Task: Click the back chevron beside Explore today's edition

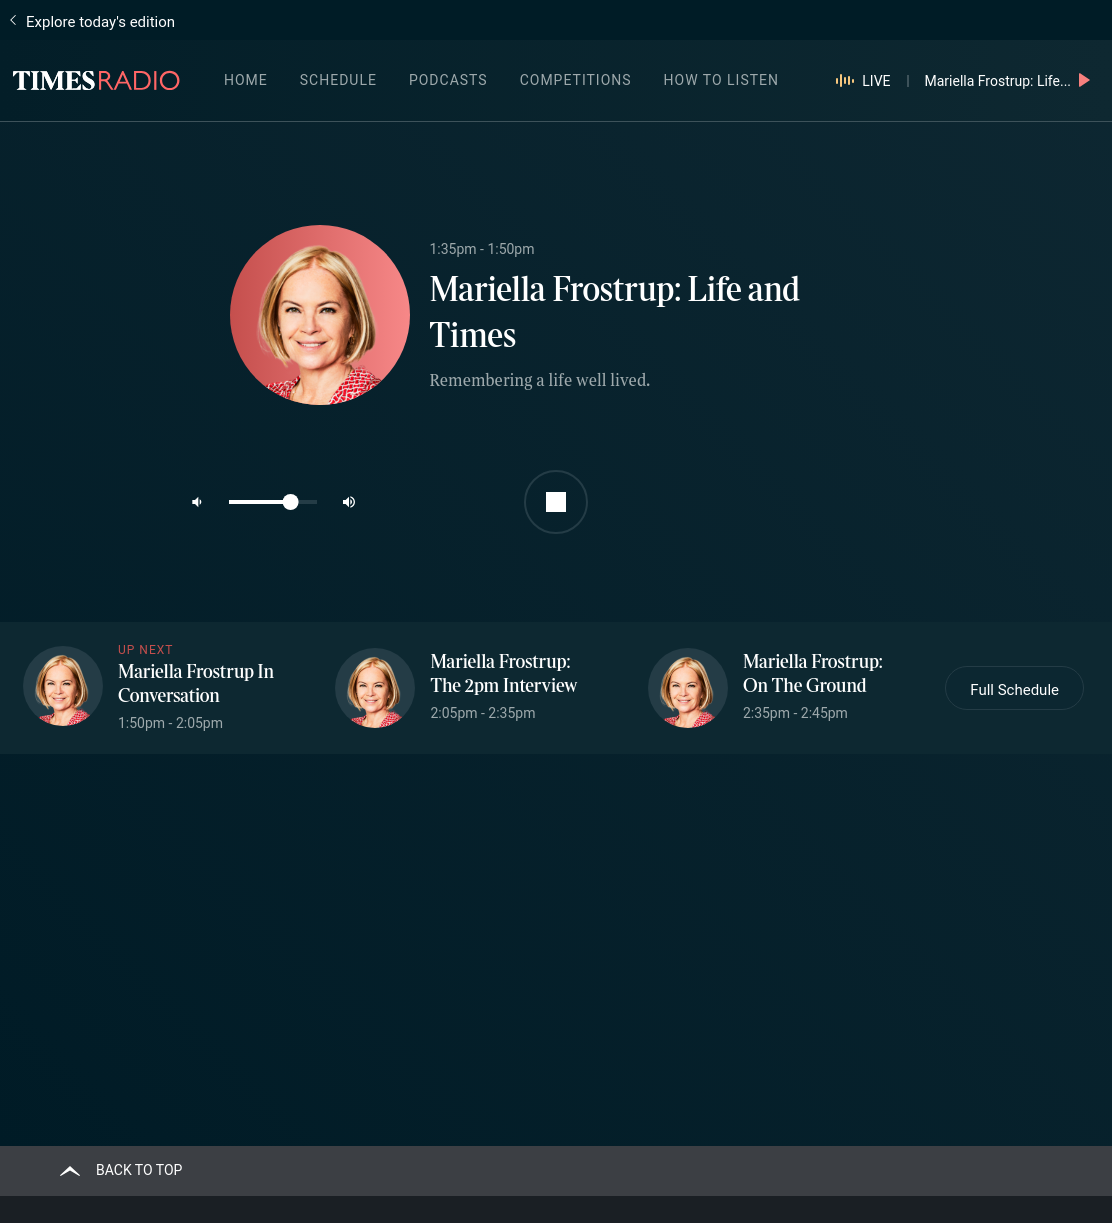Action: click(13, 20)
